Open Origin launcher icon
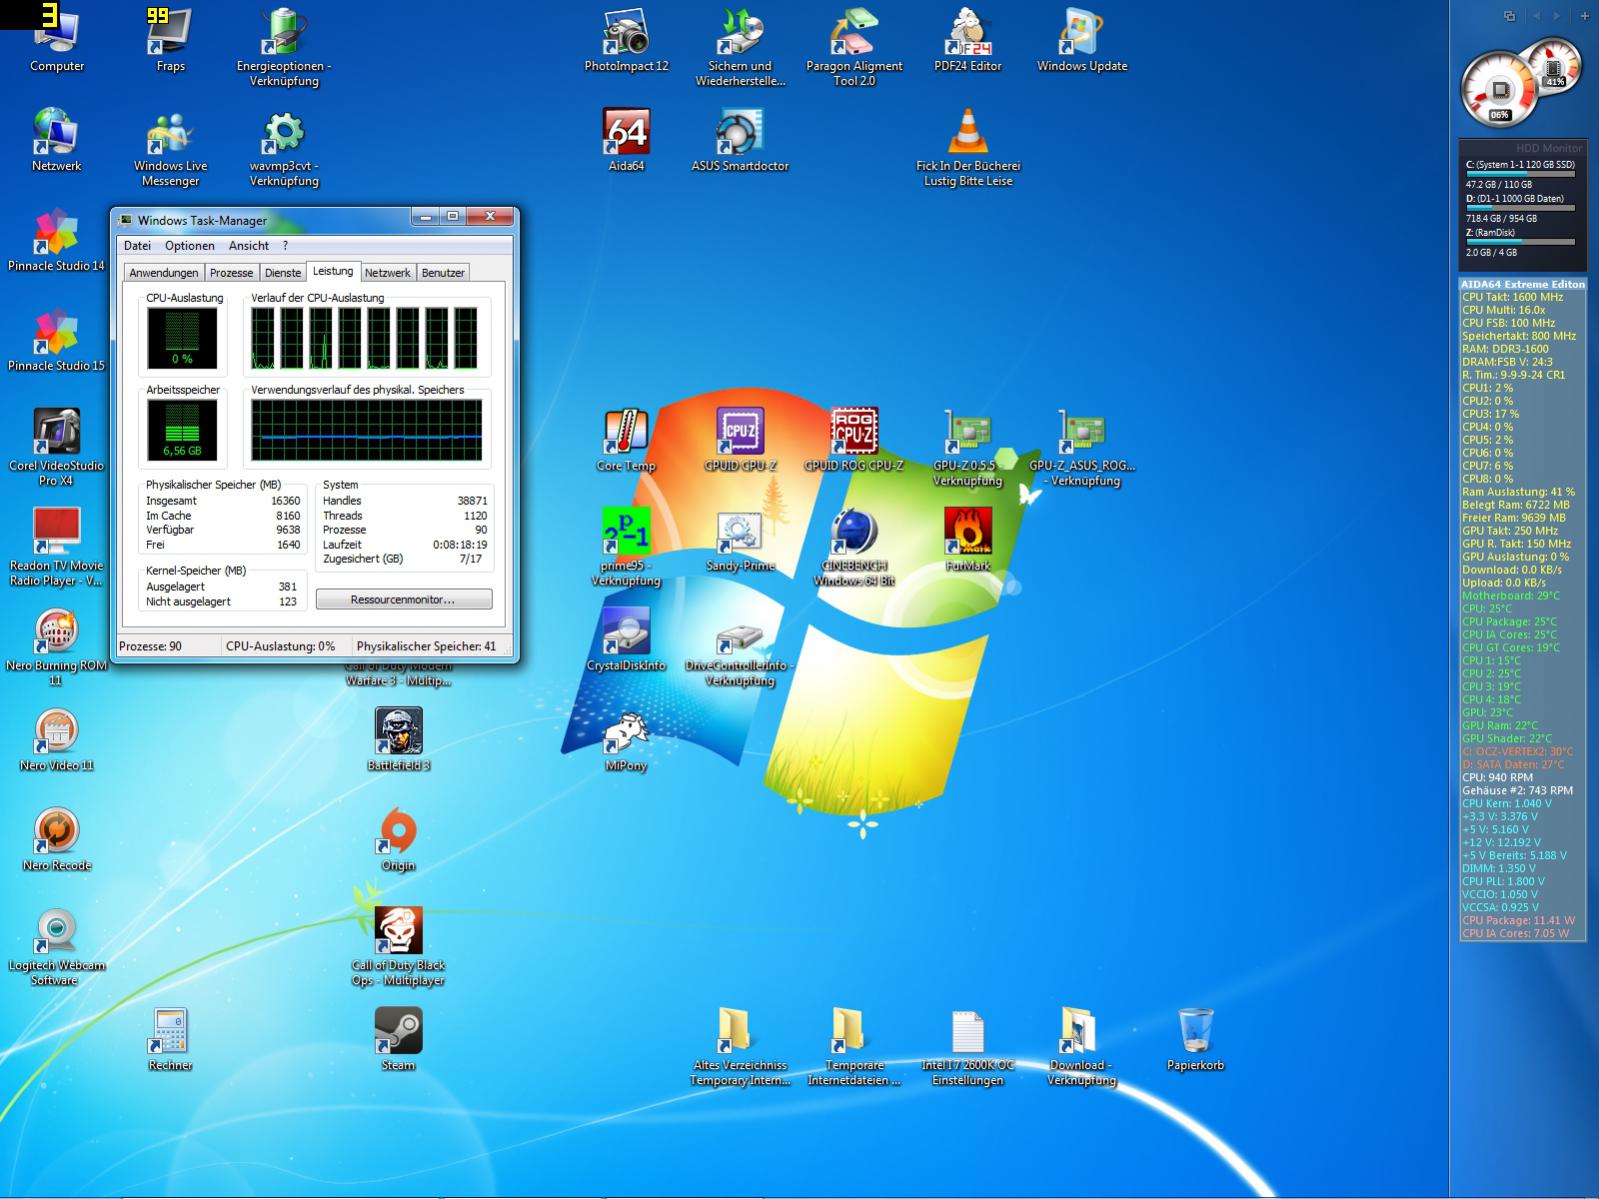Screen dimensions: 1599x1199 (x=398, y=838)
